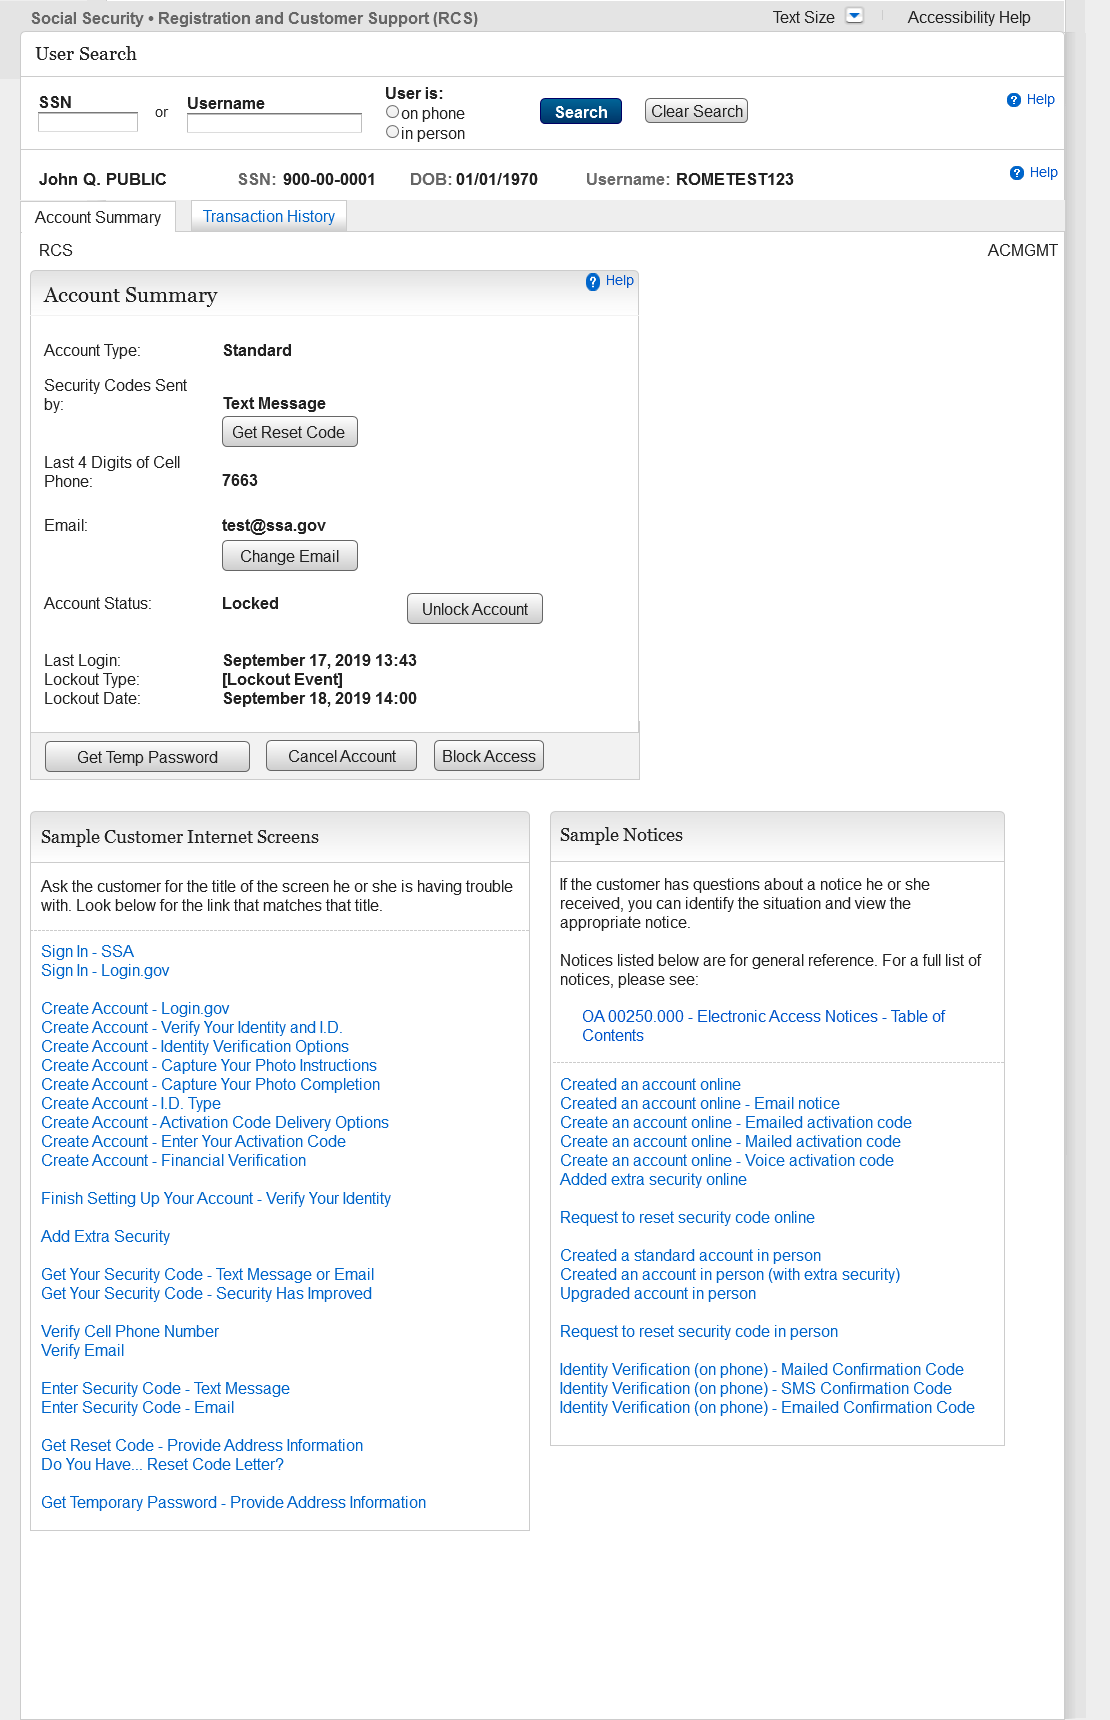1110x1720 pixels.
Task: Open 'Create Account - Financial Verification' link
Action: click(x=174, y=1160)
